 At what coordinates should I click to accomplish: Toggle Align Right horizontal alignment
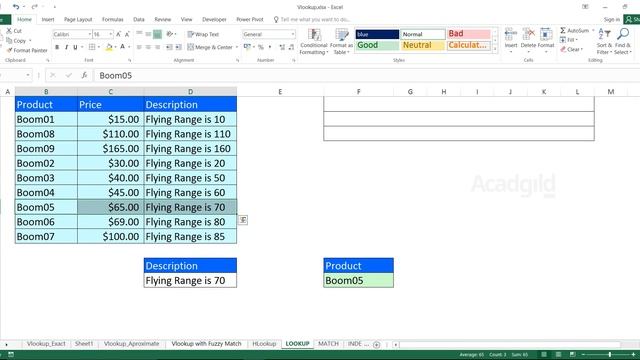point(158,47)
